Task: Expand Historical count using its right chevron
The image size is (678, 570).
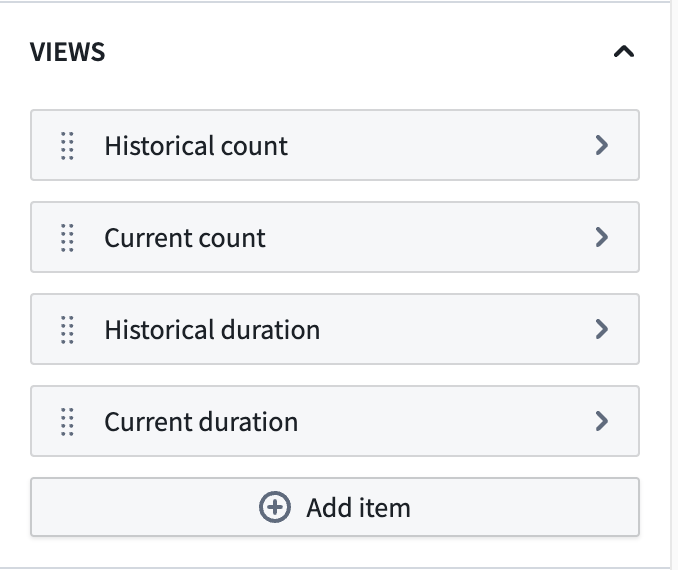Action: [601, 145]
